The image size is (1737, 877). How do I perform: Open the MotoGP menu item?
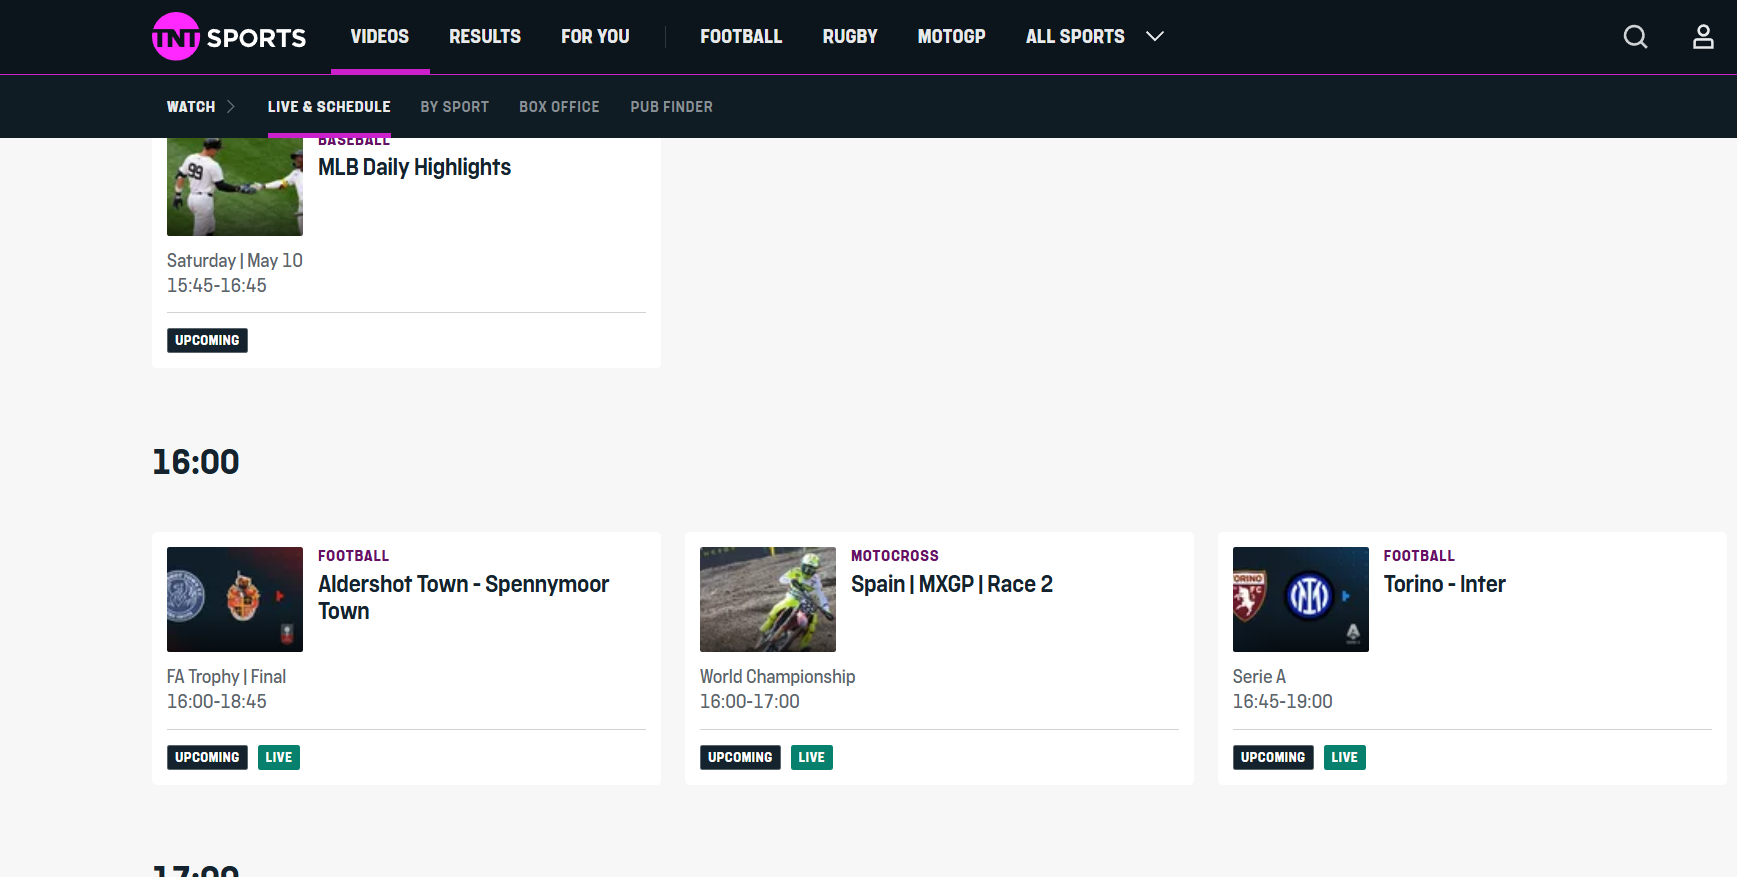click(x=951, y=36)
